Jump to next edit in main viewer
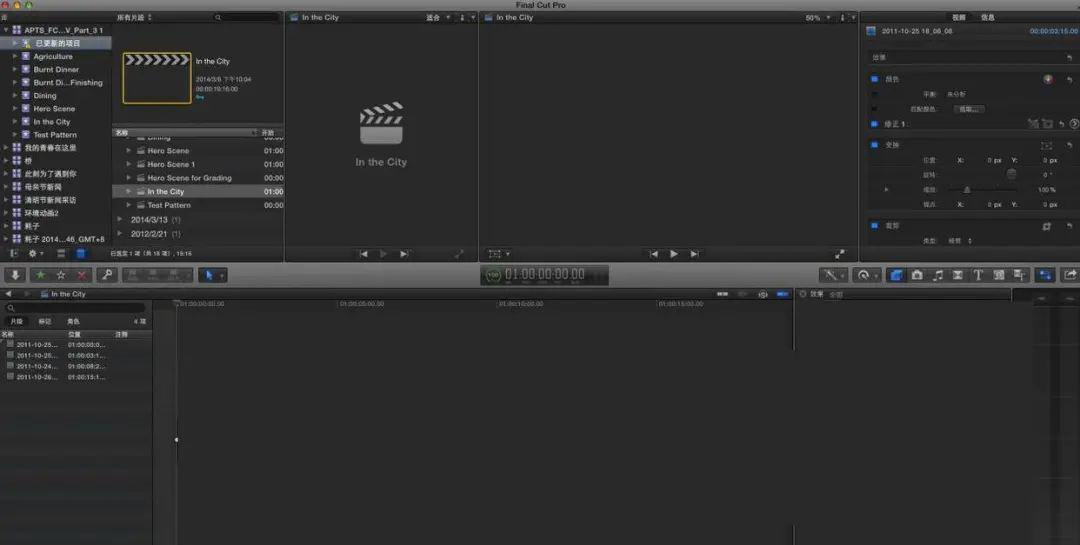Viewport: 1080px width, 545px height. (x=694, y=254)
